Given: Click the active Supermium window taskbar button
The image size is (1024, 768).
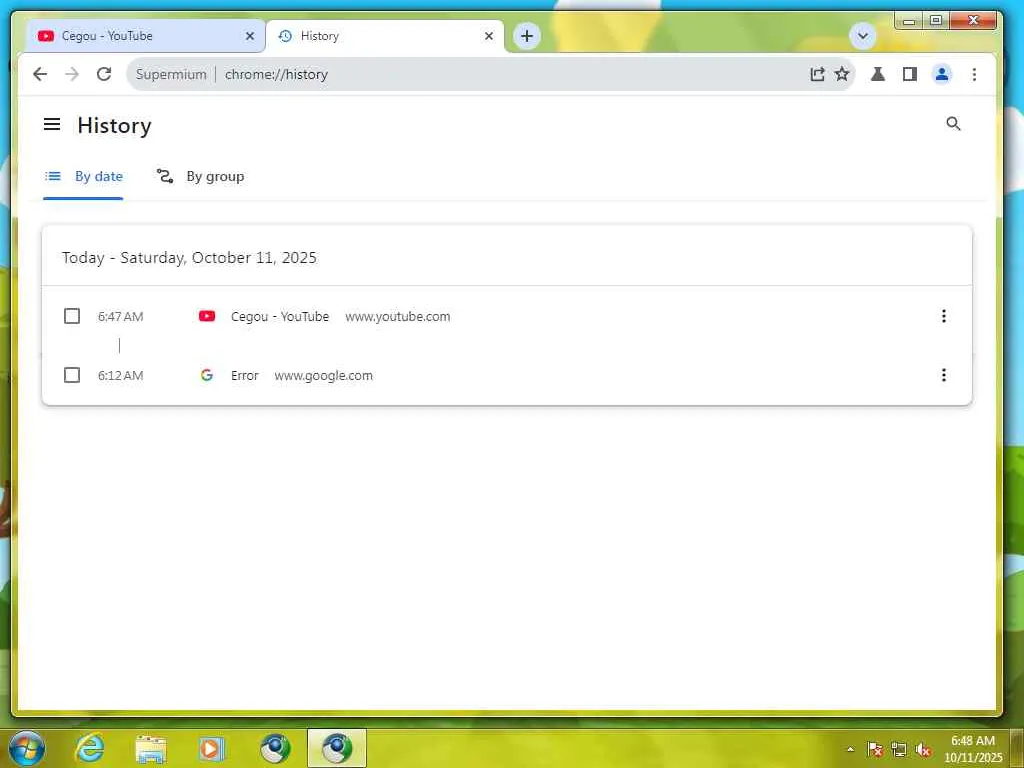Looking at the screenshot, I should point(337,748).
